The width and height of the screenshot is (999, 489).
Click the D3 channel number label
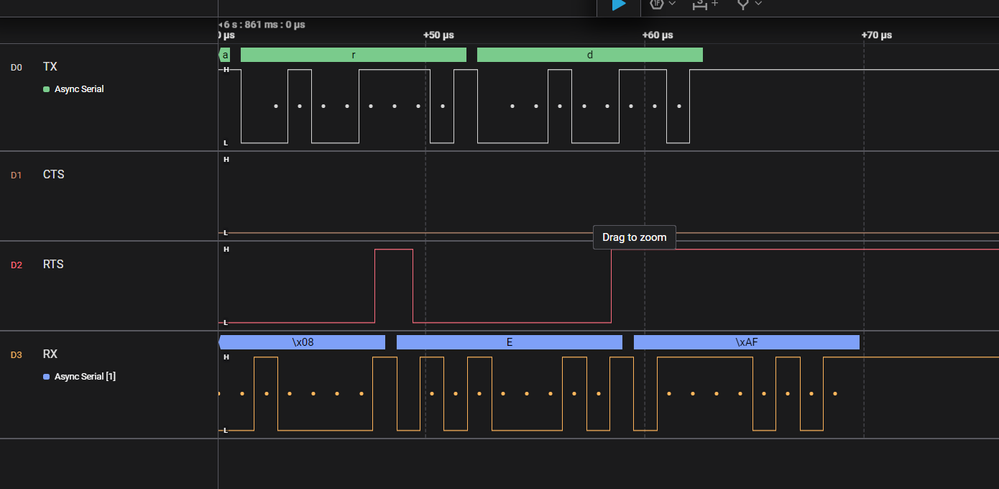[16, 355]
